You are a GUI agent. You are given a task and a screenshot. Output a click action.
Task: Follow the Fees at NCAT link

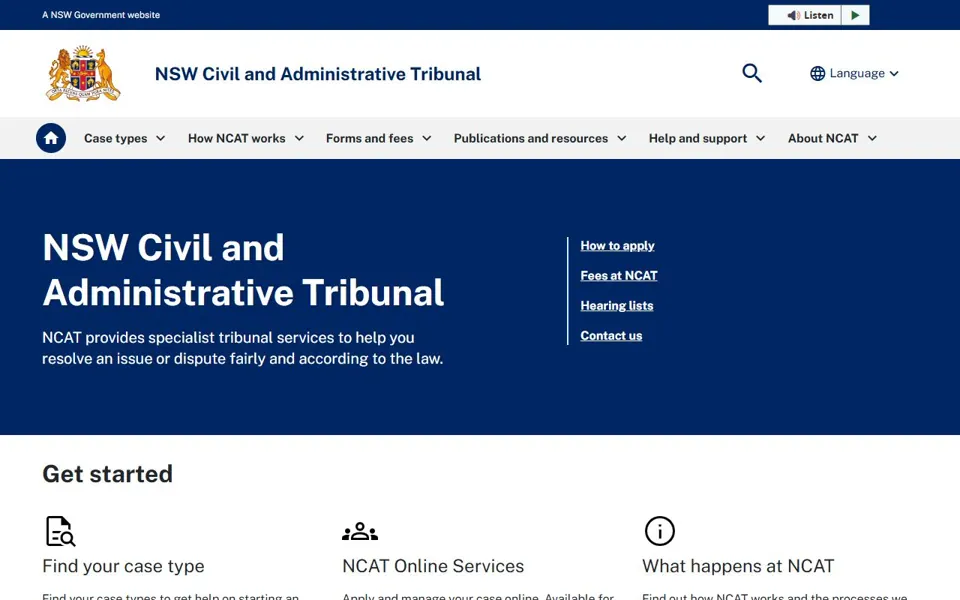[619, 276]
